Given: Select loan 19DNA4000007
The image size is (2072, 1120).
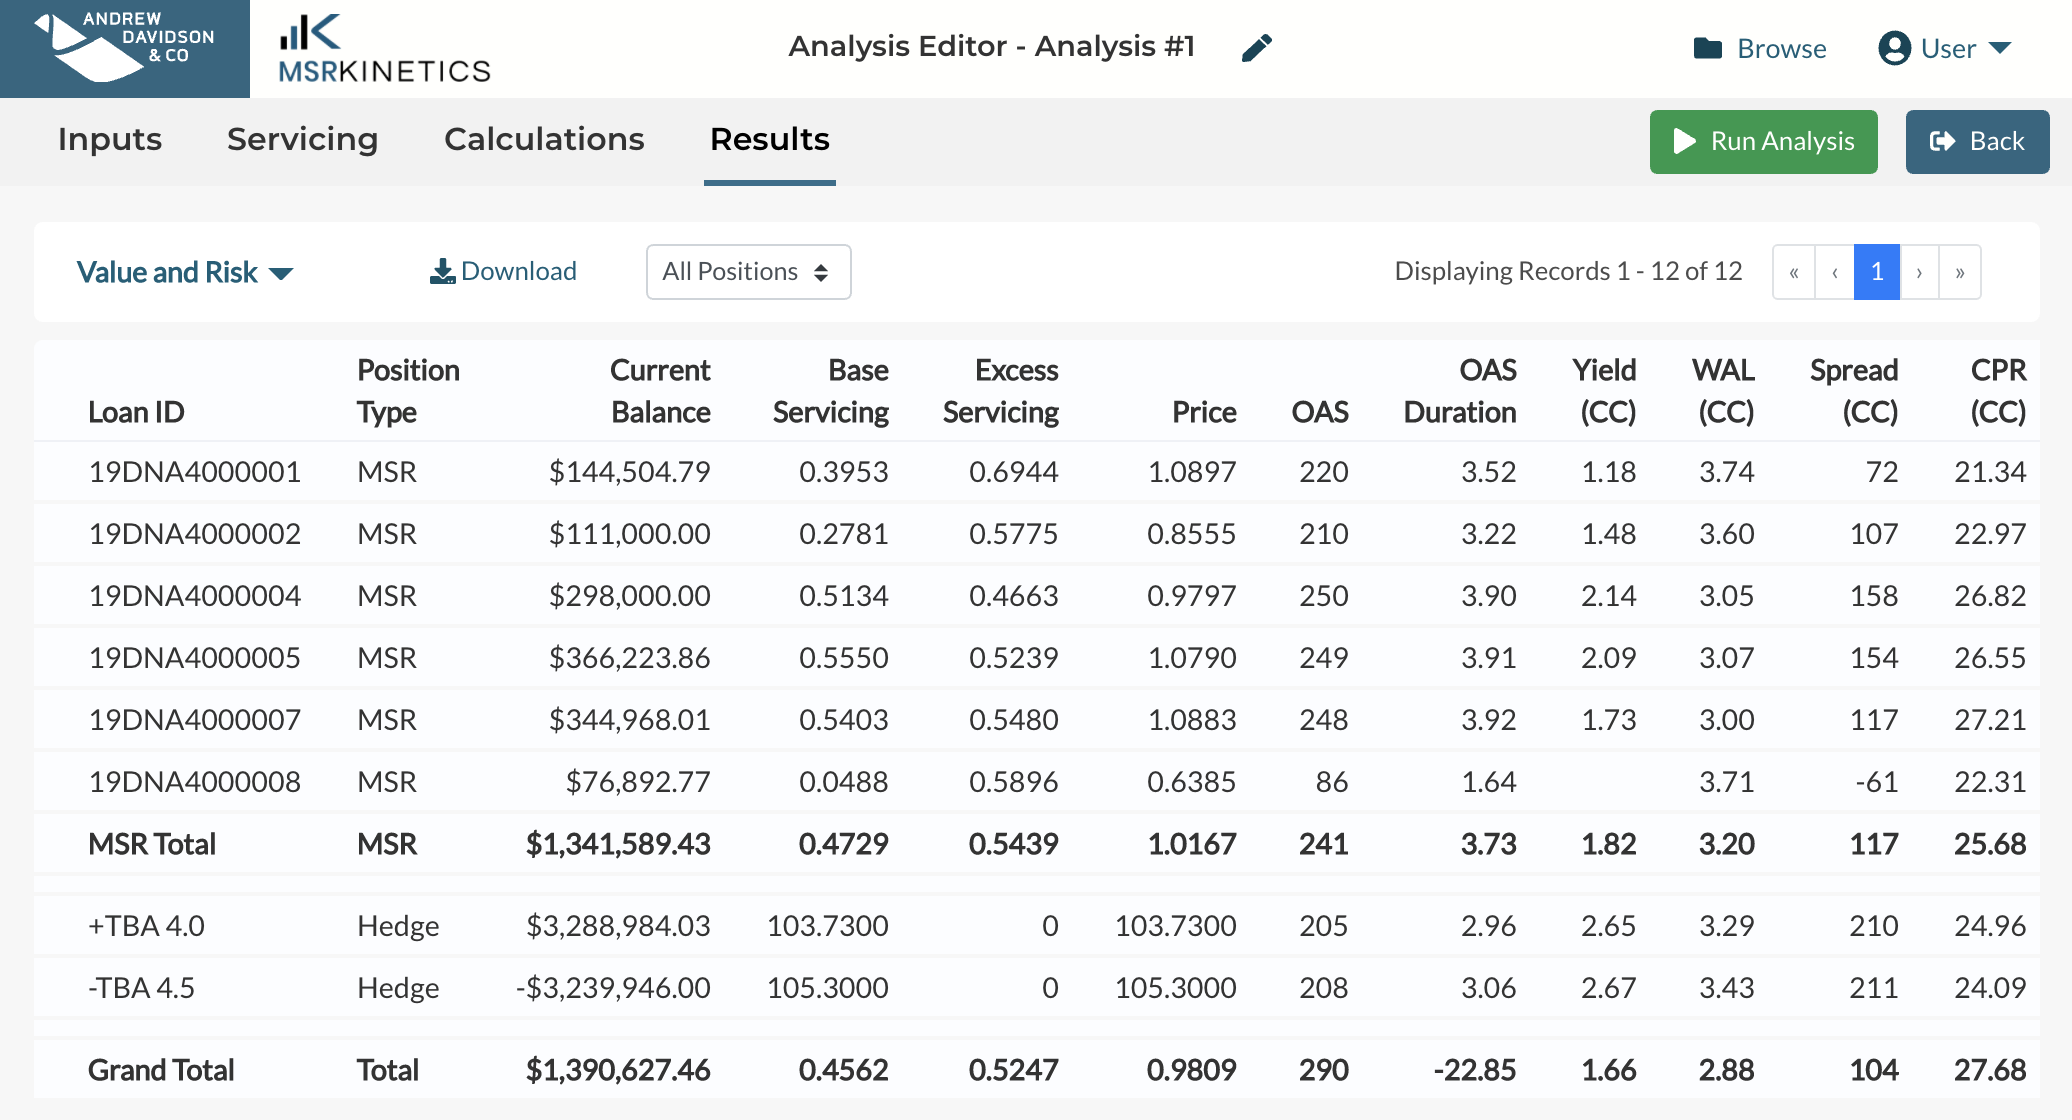Looking at the screenshot, I should [x=195, y=720].
